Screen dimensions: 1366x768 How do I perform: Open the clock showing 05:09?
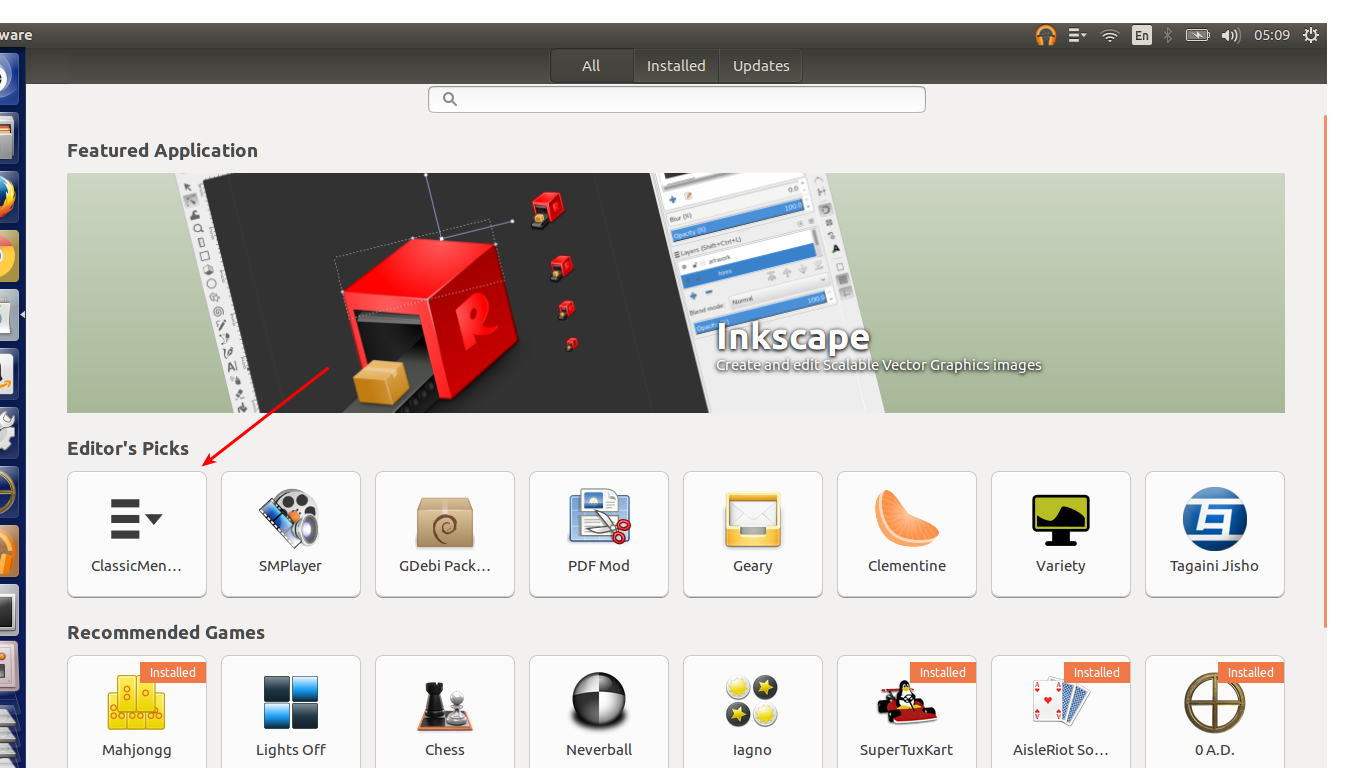(1272, 35)
